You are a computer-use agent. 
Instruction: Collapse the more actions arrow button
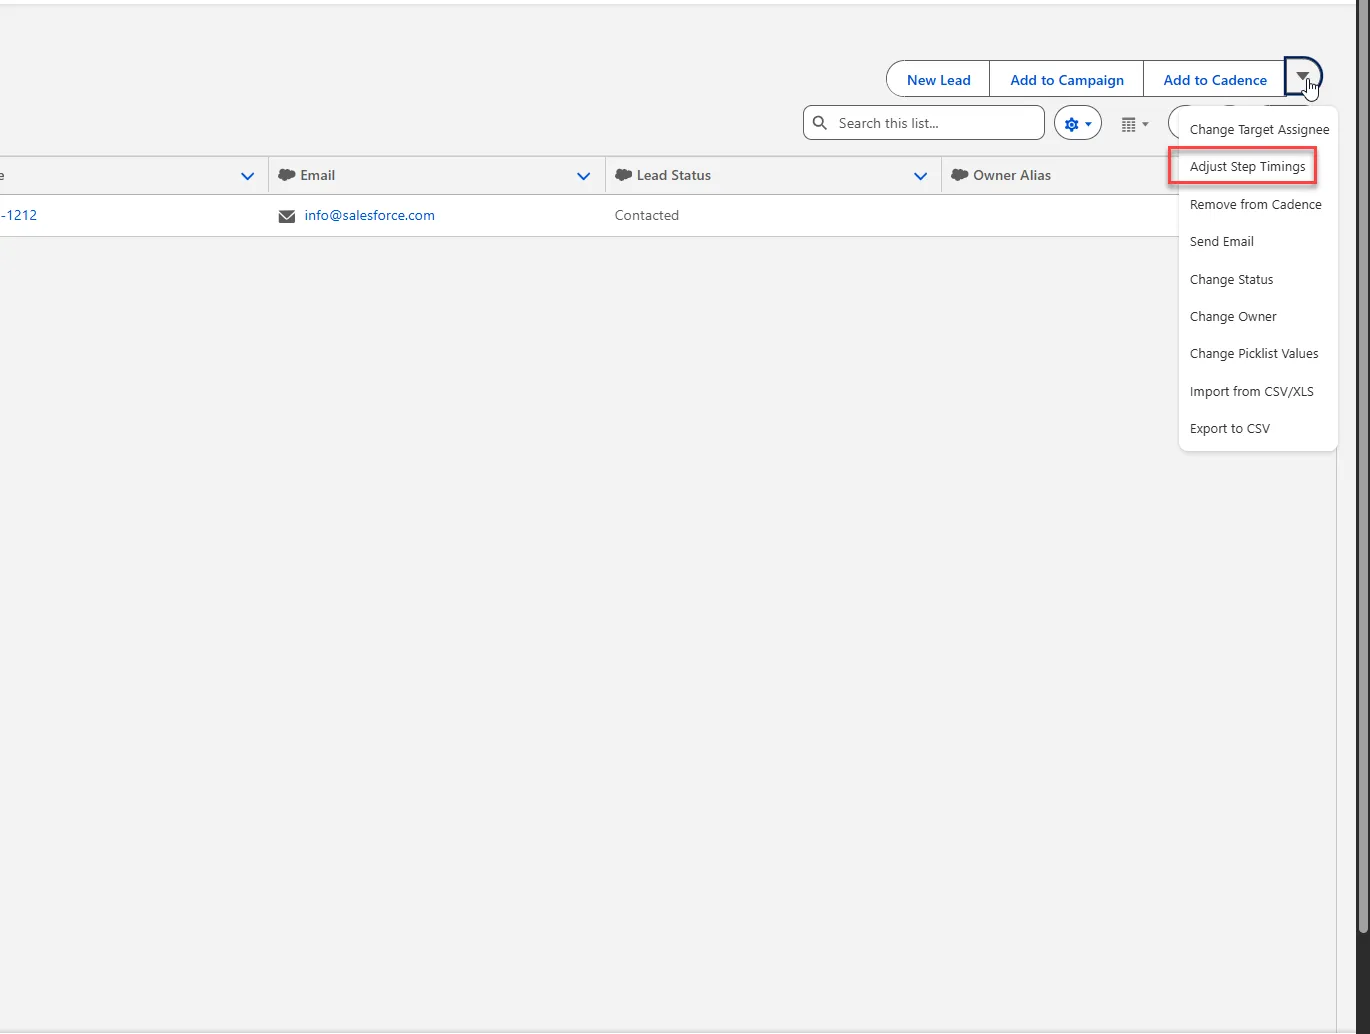[1302, 77]
